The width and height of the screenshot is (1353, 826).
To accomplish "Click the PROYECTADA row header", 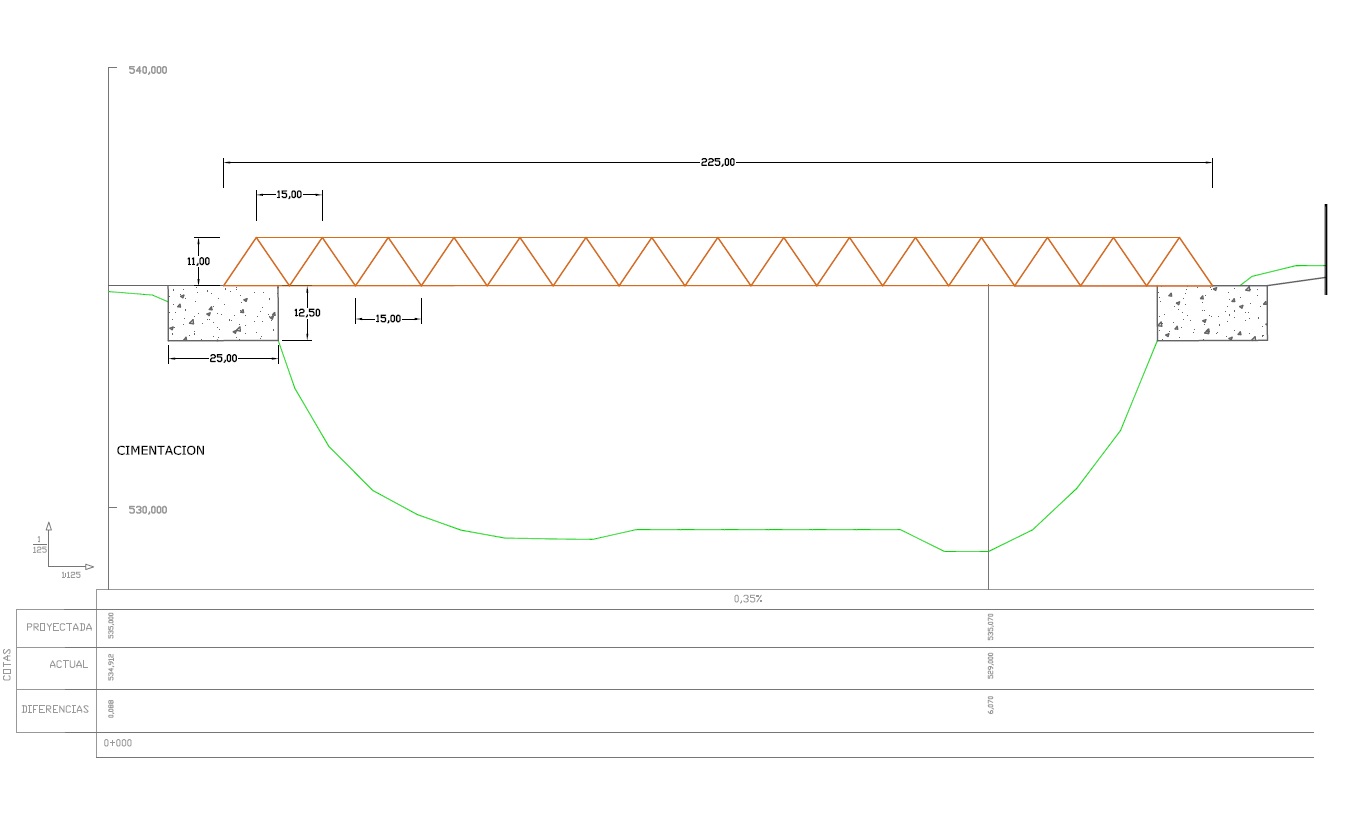I will (59, 628).
